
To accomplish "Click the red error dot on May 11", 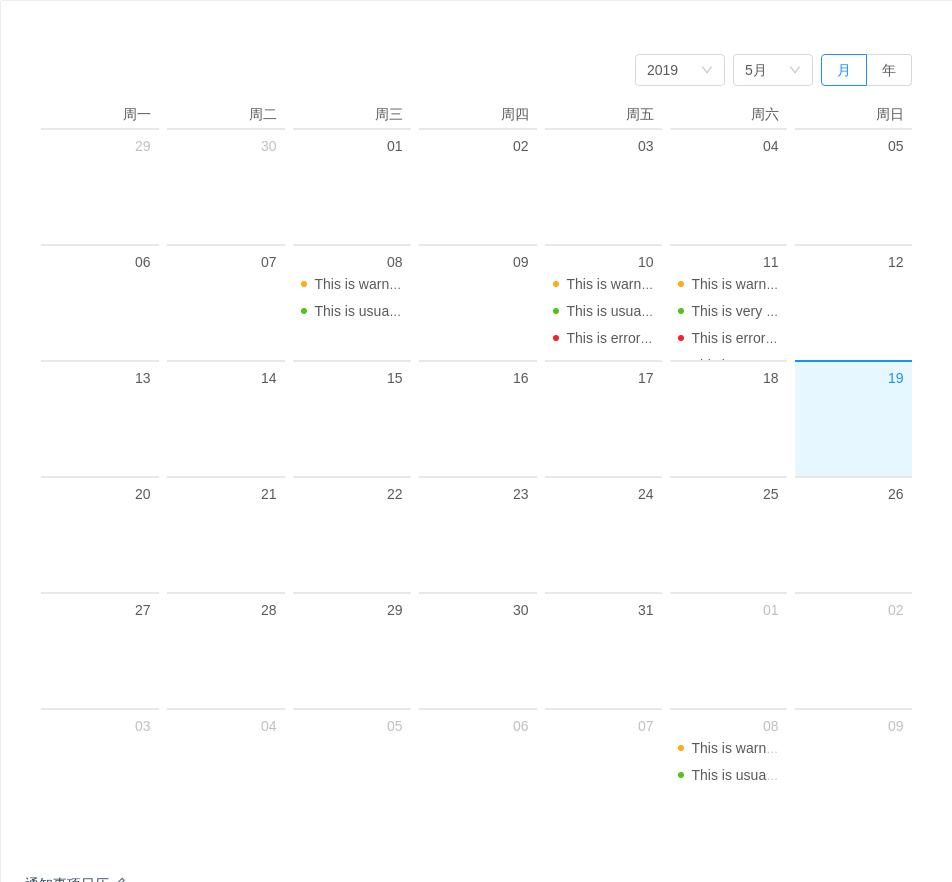I will (x=681, y=338).
